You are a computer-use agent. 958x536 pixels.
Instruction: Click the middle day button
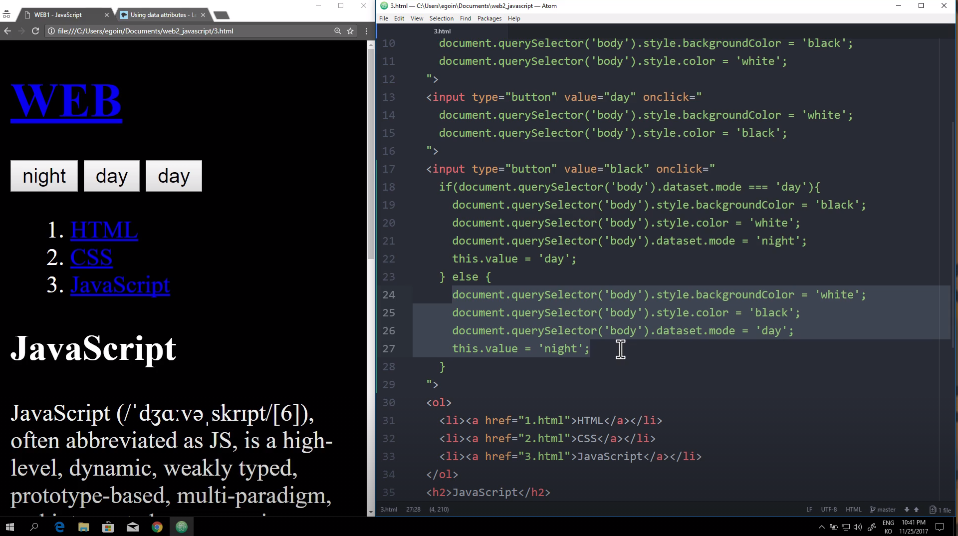pos(112,176)
